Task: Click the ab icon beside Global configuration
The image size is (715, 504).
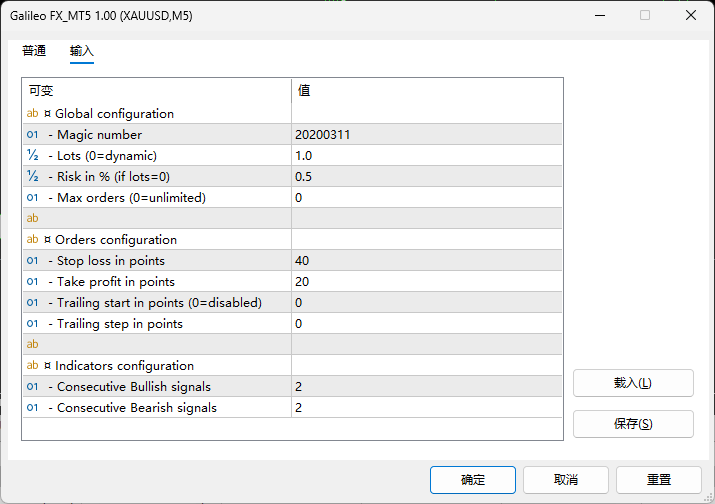Action: click(32, 114)
